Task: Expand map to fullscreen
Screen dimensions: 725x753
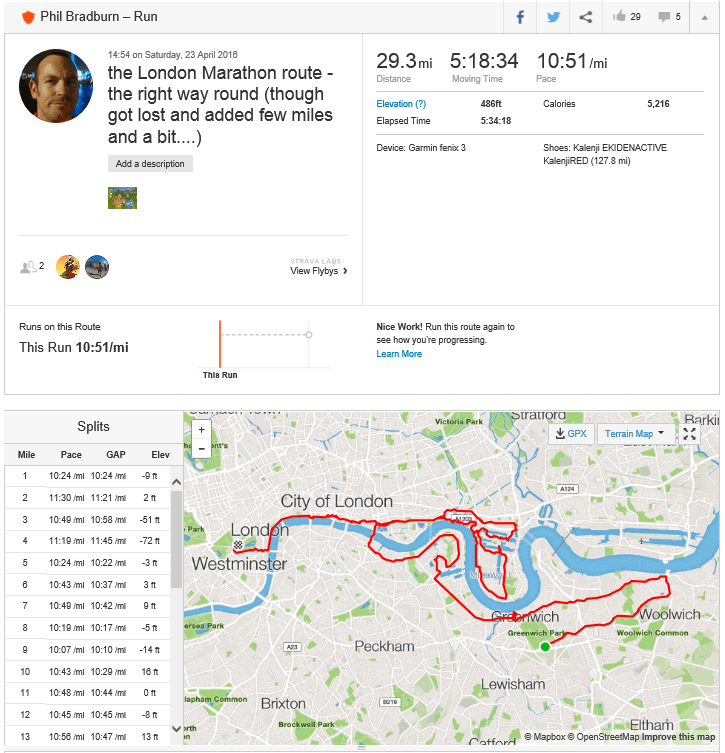Action: click(x=690, y=434)
